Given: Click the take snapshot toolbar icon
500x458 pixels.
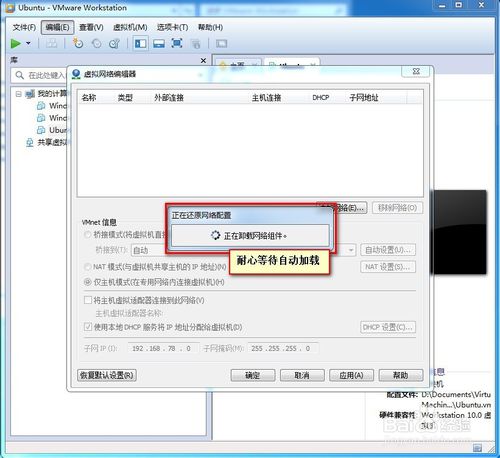Looking at the screenshot, I should 78,43.
